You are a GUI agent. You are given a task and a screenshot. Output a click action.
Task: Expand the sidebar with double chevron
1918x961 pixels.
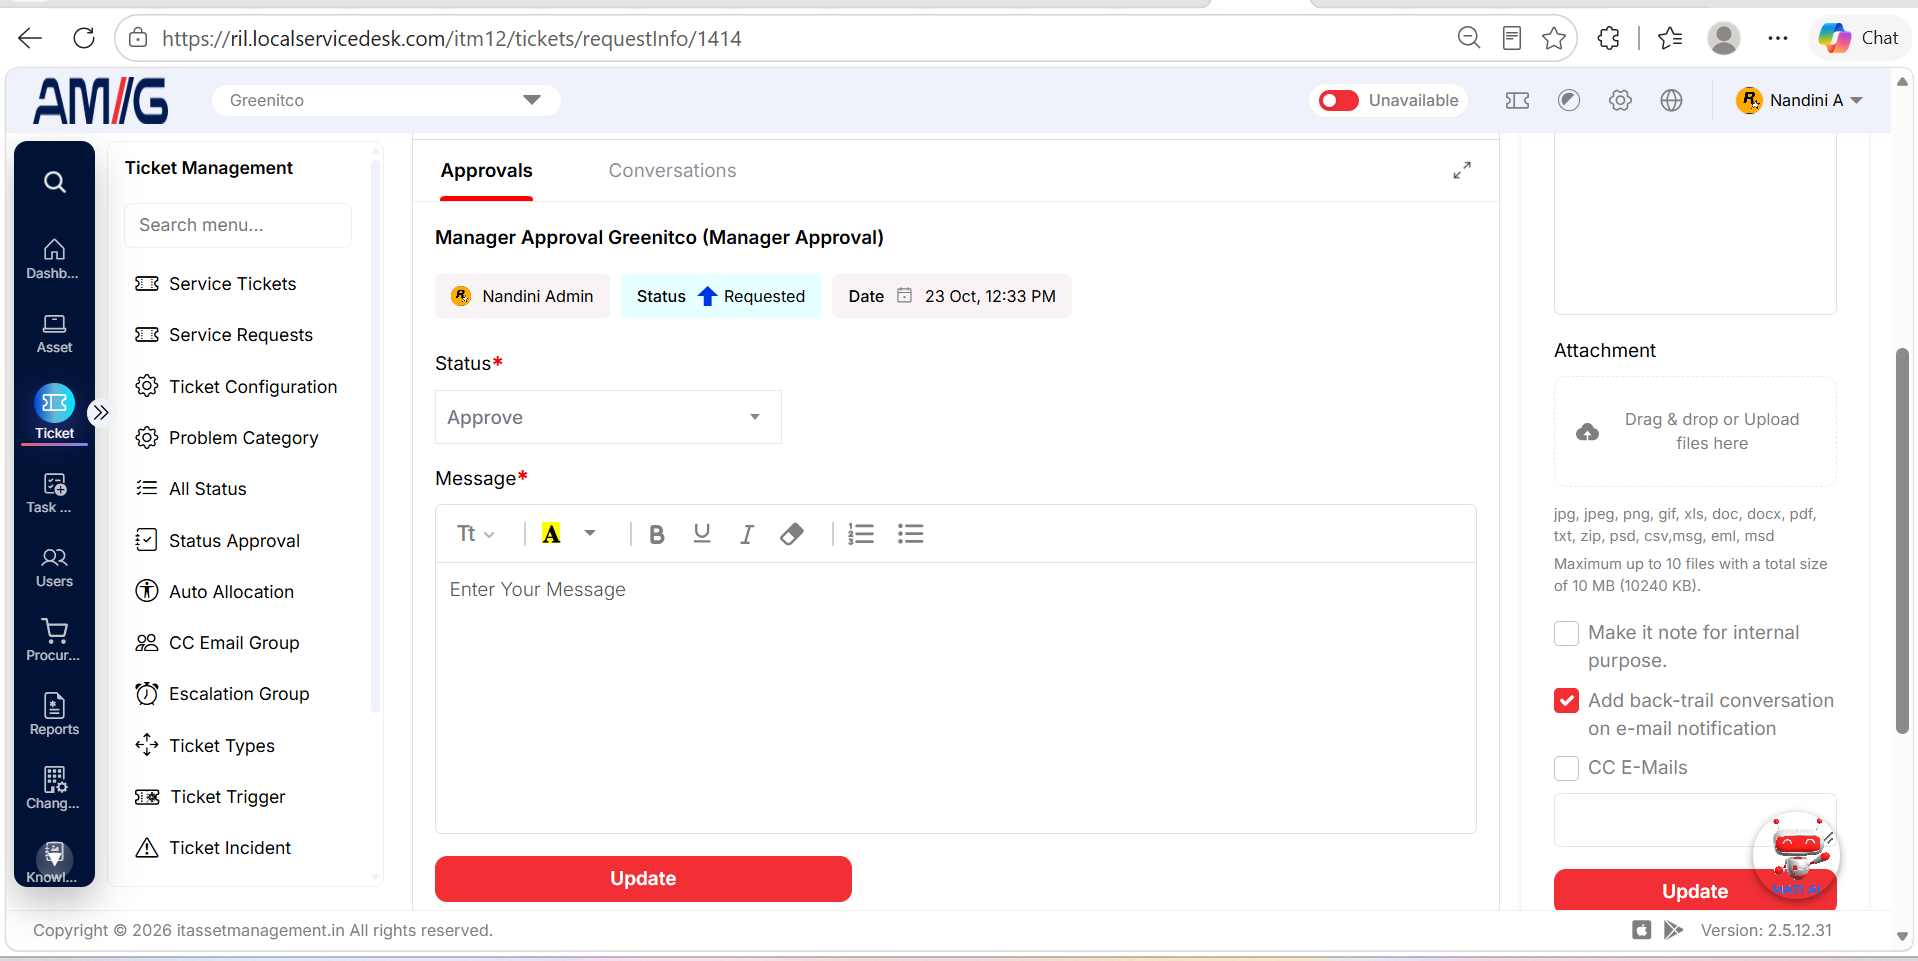point(100,412)
